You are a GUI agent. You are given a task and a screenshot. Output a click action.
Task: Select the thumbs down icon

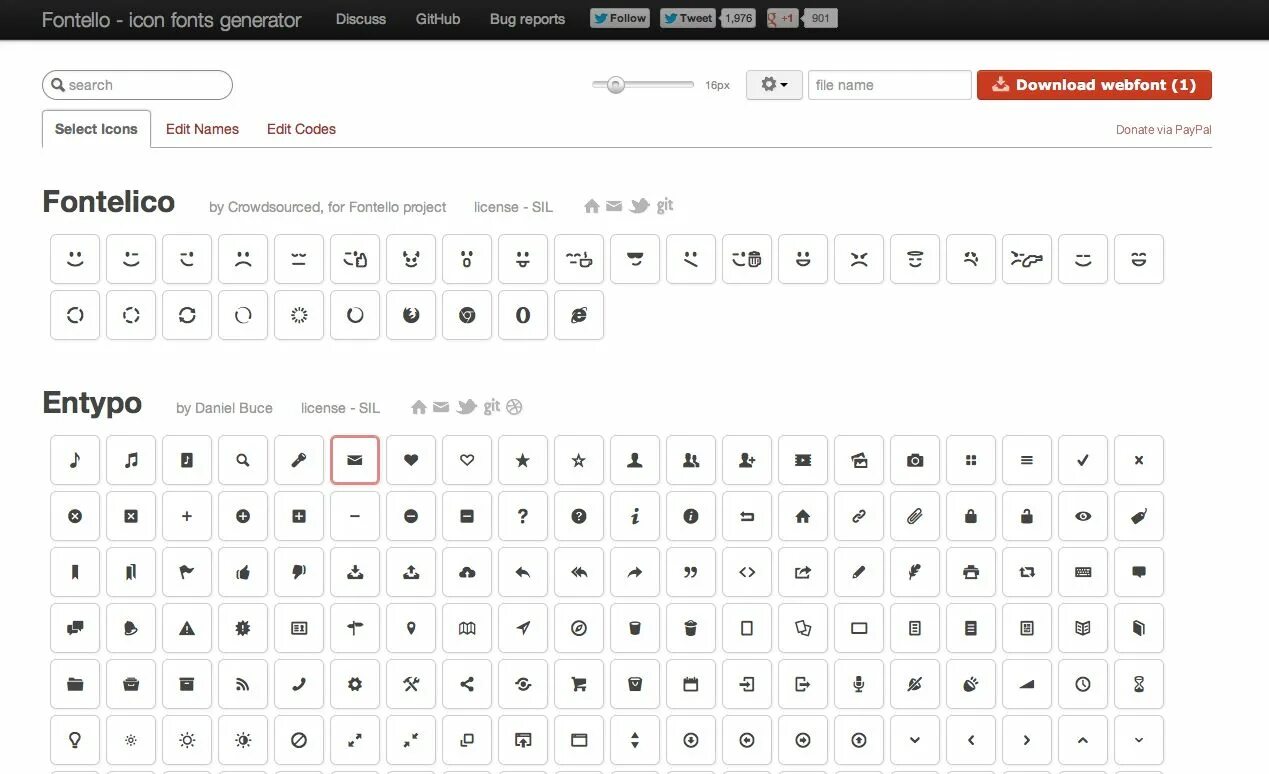pyautogui.click(x=299, y=572)
